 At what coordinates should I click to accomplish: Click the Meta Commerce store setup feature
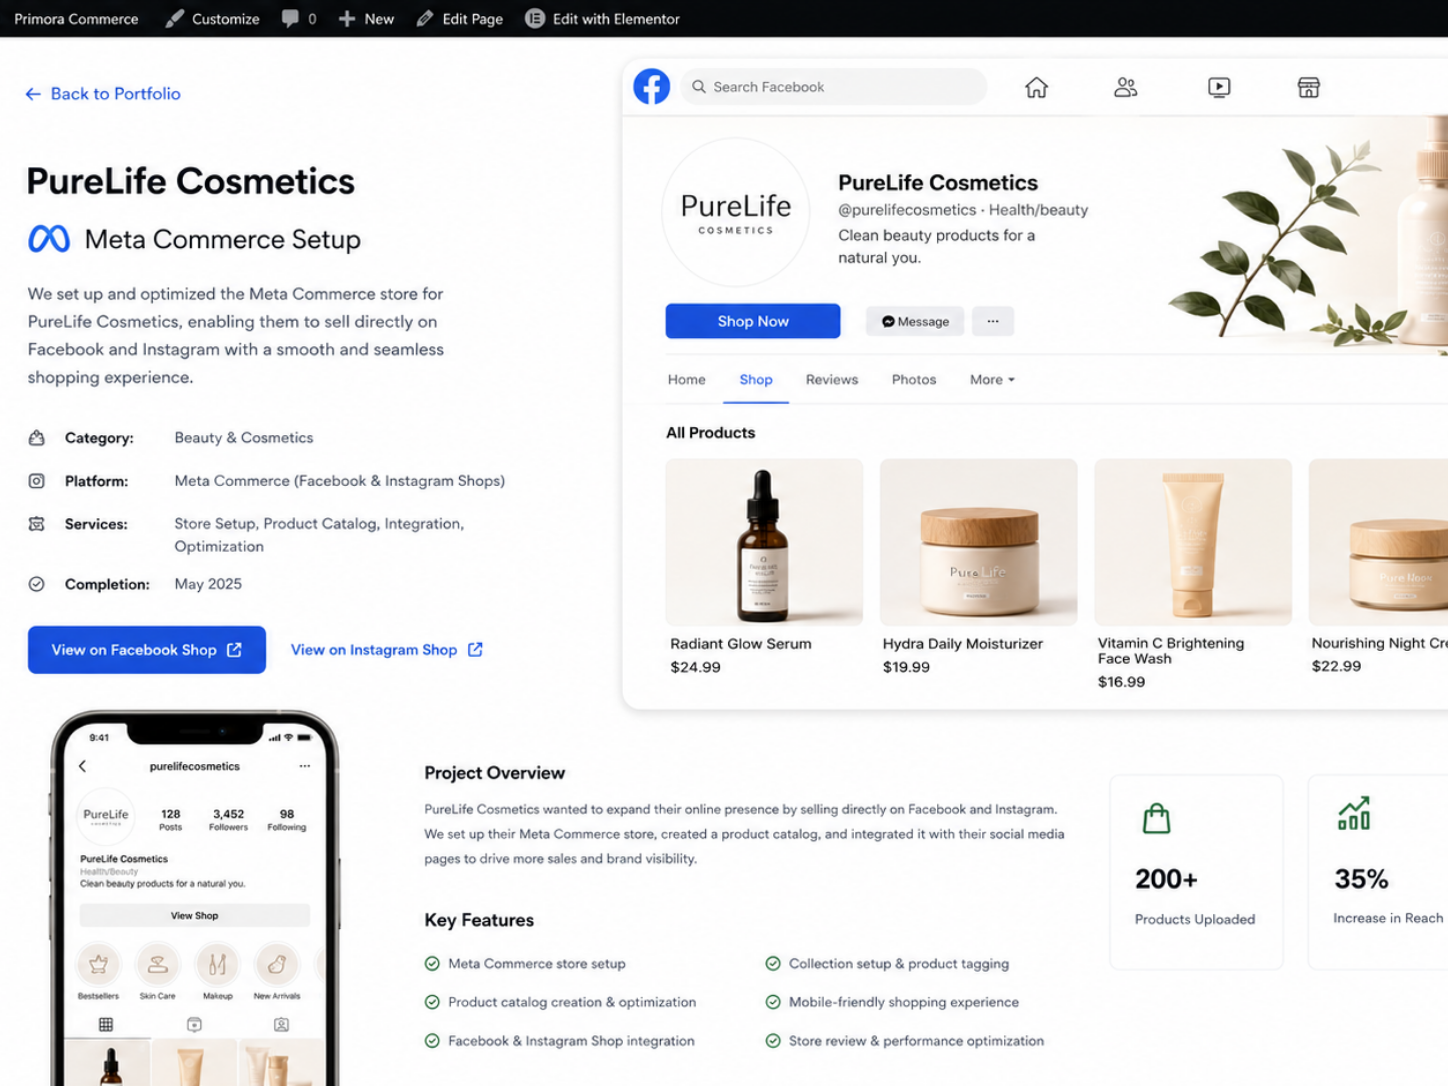click(x=525, y=964)
